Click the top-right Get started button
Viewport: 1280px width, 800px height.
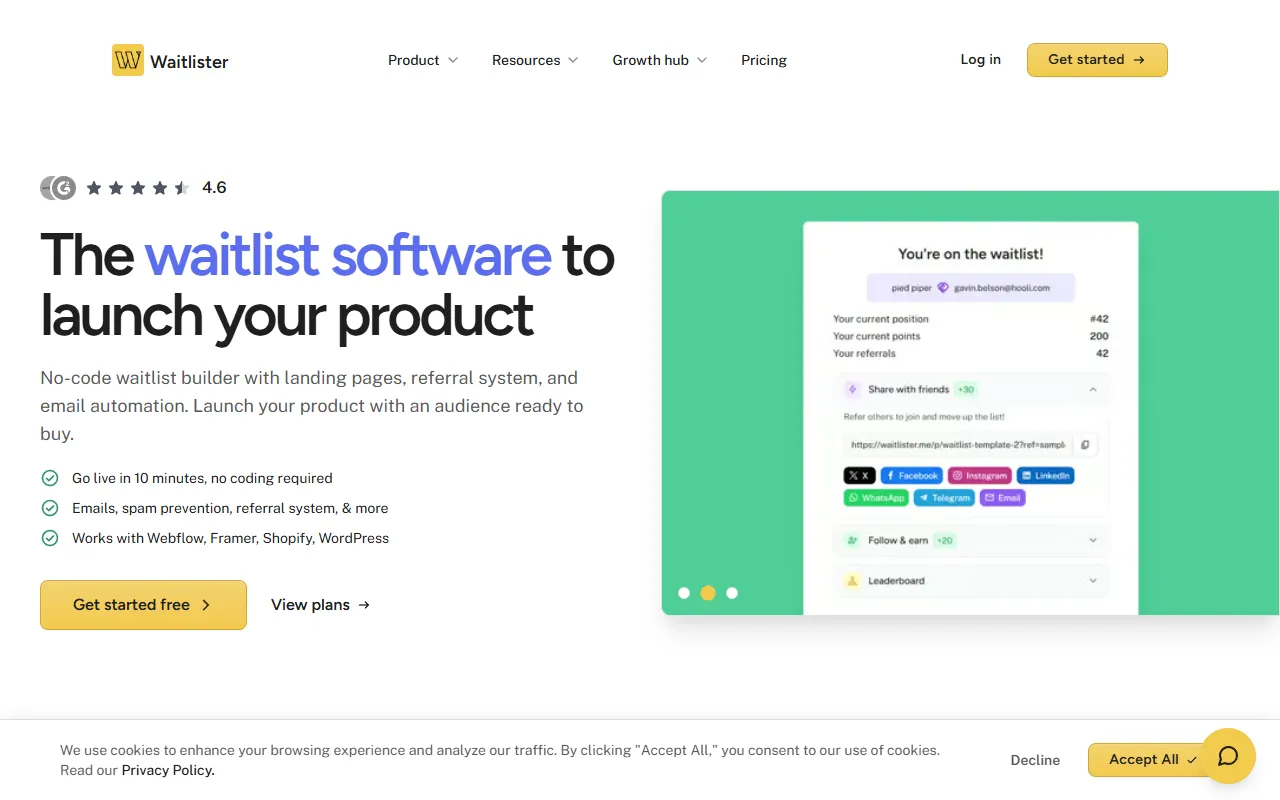pyautogui.click(x=1097, y=60)
